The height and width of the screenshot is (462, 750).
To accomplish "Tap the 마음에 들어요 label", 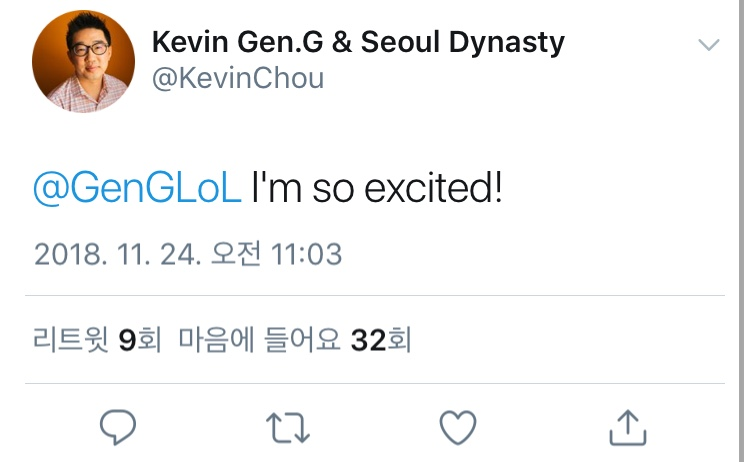I will [x=260, y=341].
